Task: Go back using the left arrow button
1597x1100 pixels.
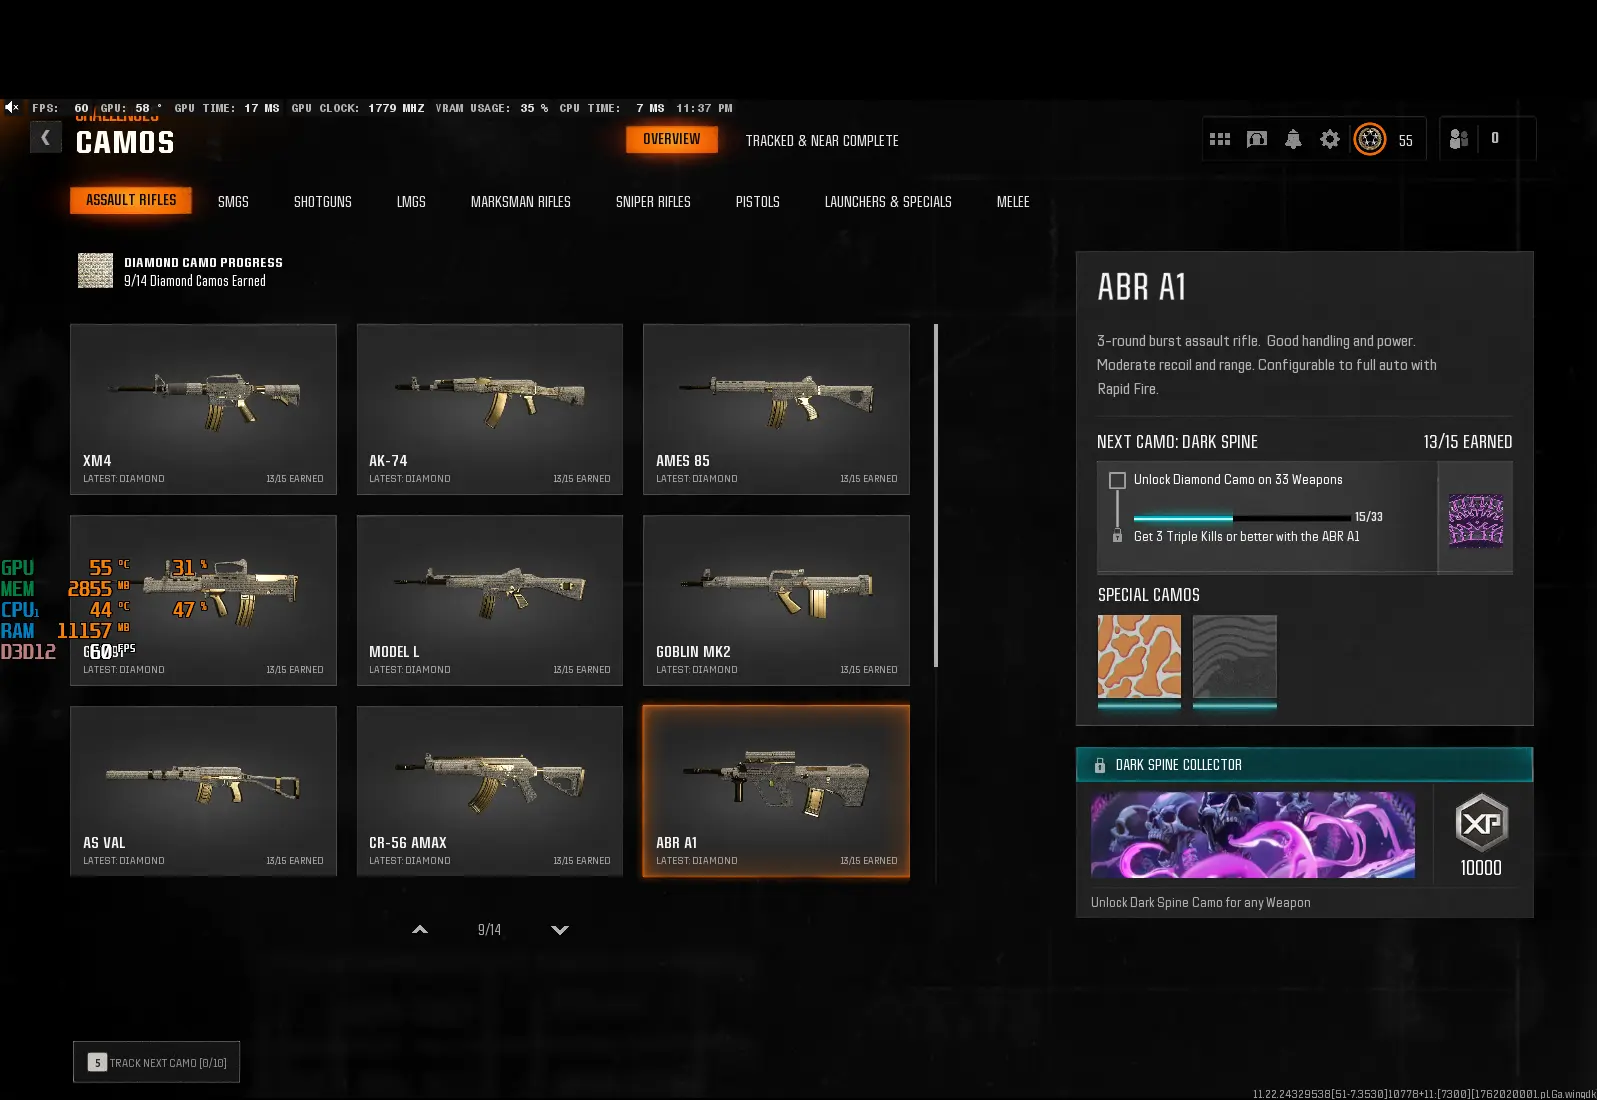Action: (45, 137)
